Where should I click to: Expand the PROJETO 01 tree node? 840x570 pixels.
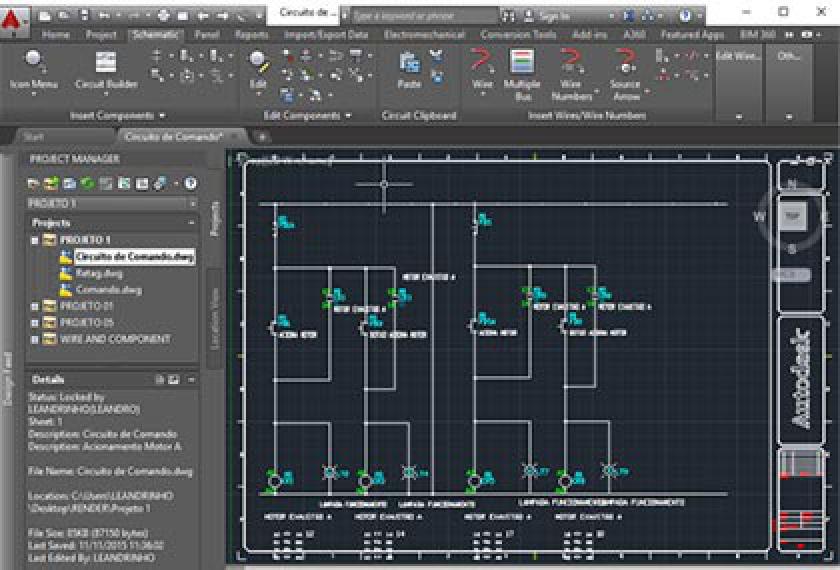point(36,306)
